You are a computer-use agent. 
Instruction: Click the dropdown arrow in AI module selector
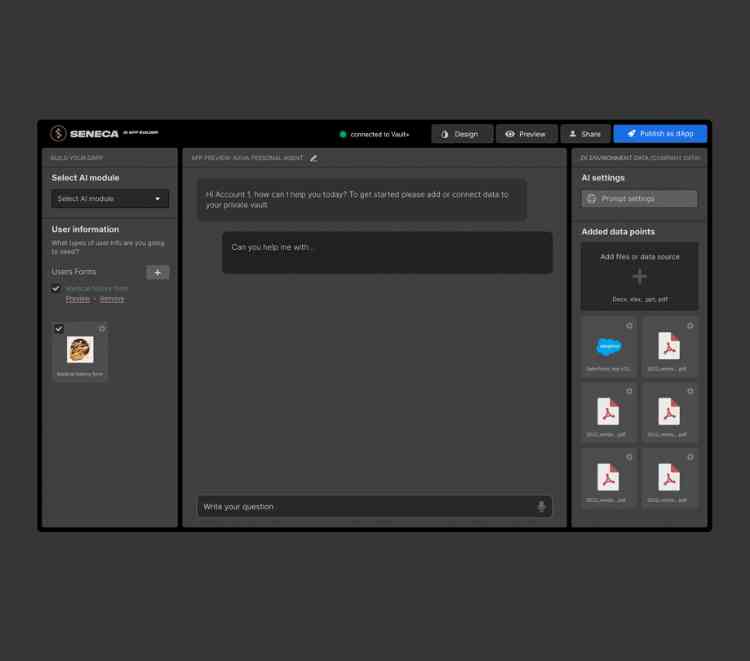(157, 199)
